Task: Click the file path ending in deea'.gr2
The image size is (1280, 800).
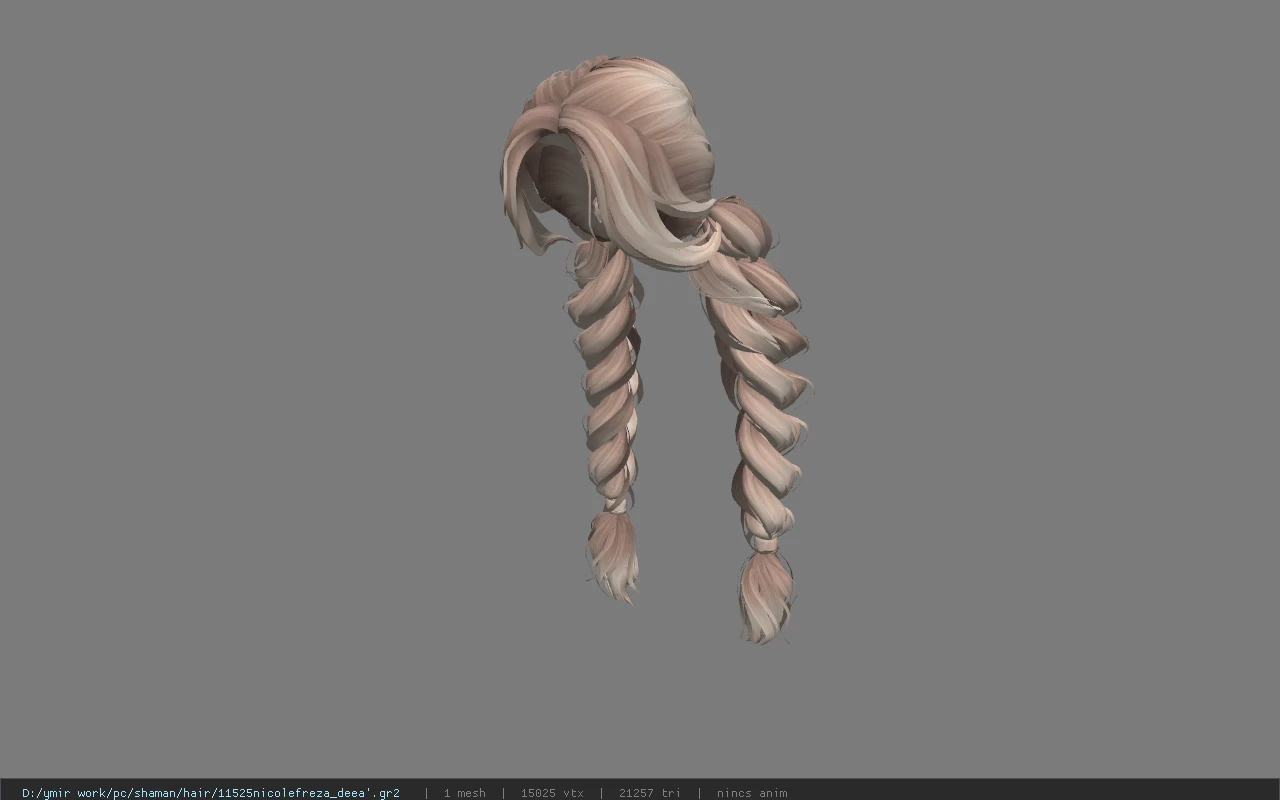Action: pos(211,793)
